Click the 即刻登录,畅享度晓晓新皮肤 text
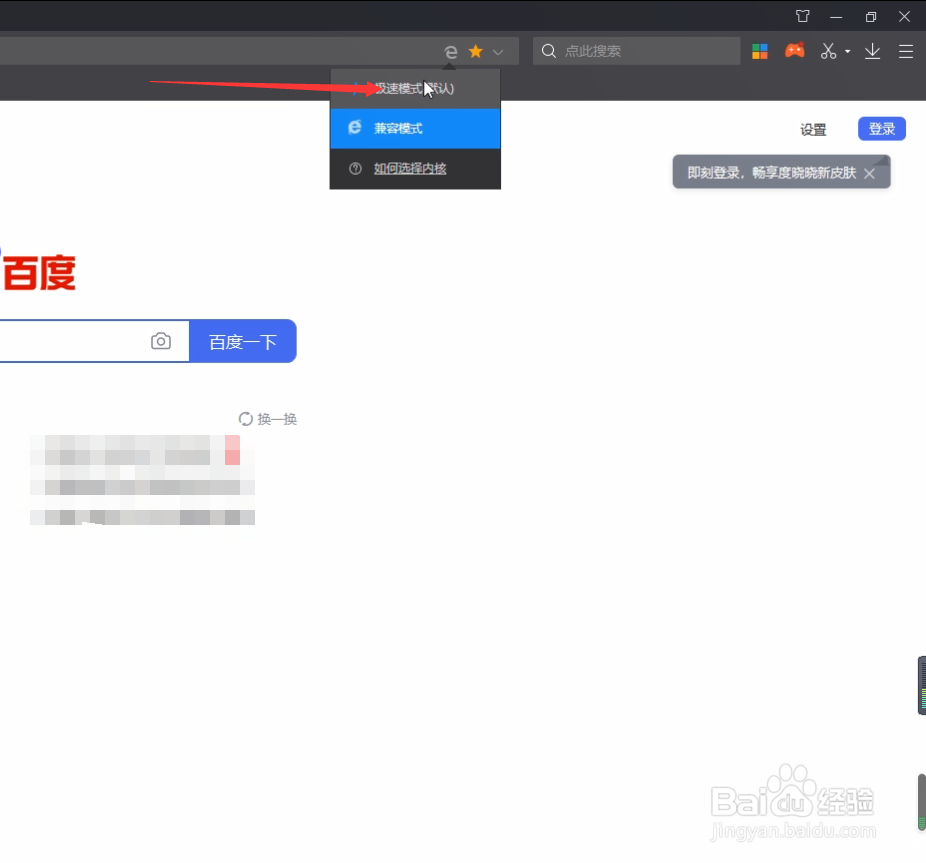Image resolution: width=926 pixels, height=863 pixels. [771, 172]
